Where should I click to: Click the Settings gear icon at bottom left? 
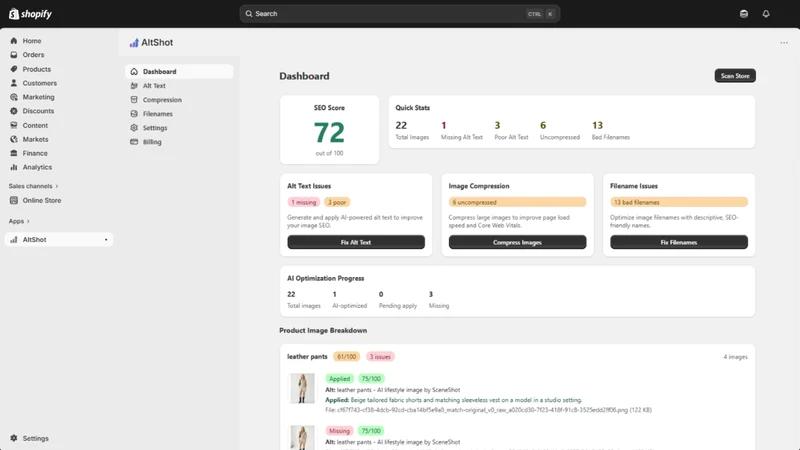(x=14, y=438)
